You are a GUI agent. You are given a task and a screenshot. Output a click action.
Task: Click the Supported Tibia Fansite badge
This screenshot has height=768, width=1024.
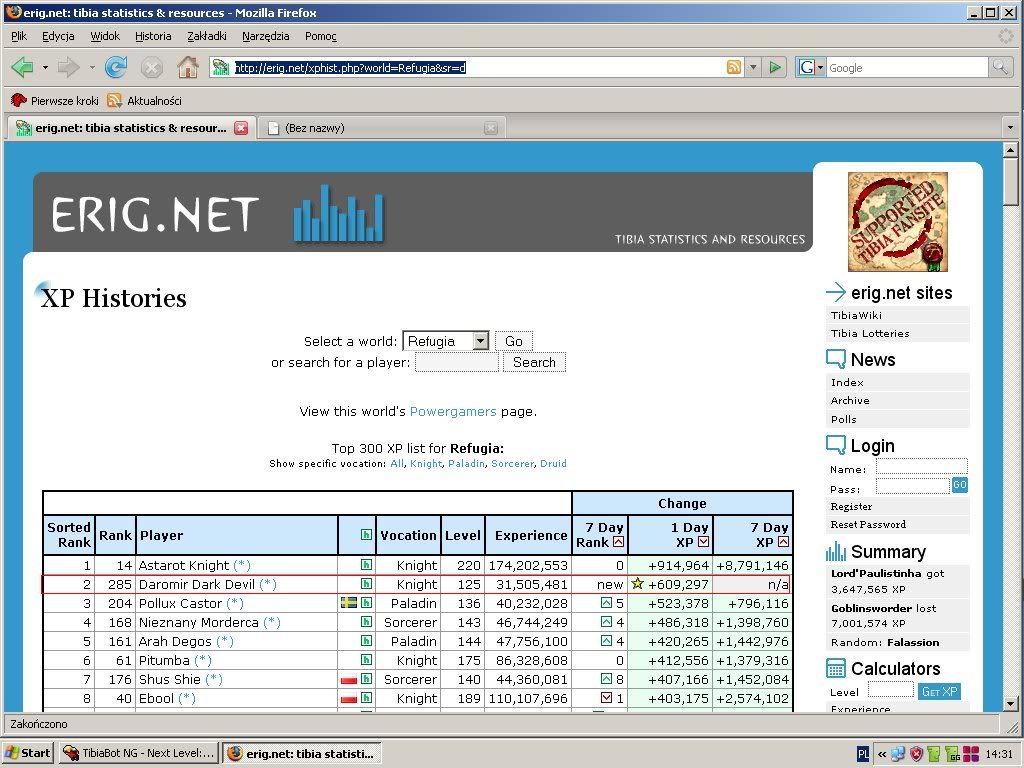(897, 222)
